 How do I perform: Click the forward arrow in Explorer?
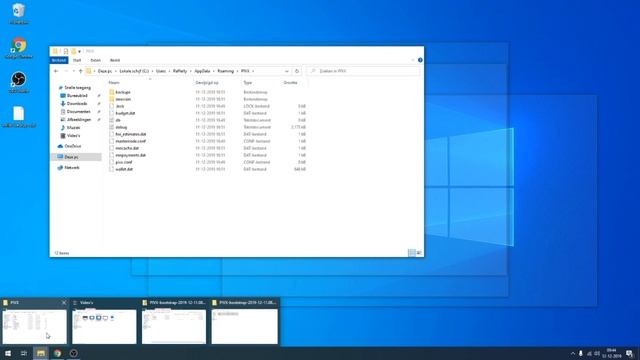click(x=66, y=71)
